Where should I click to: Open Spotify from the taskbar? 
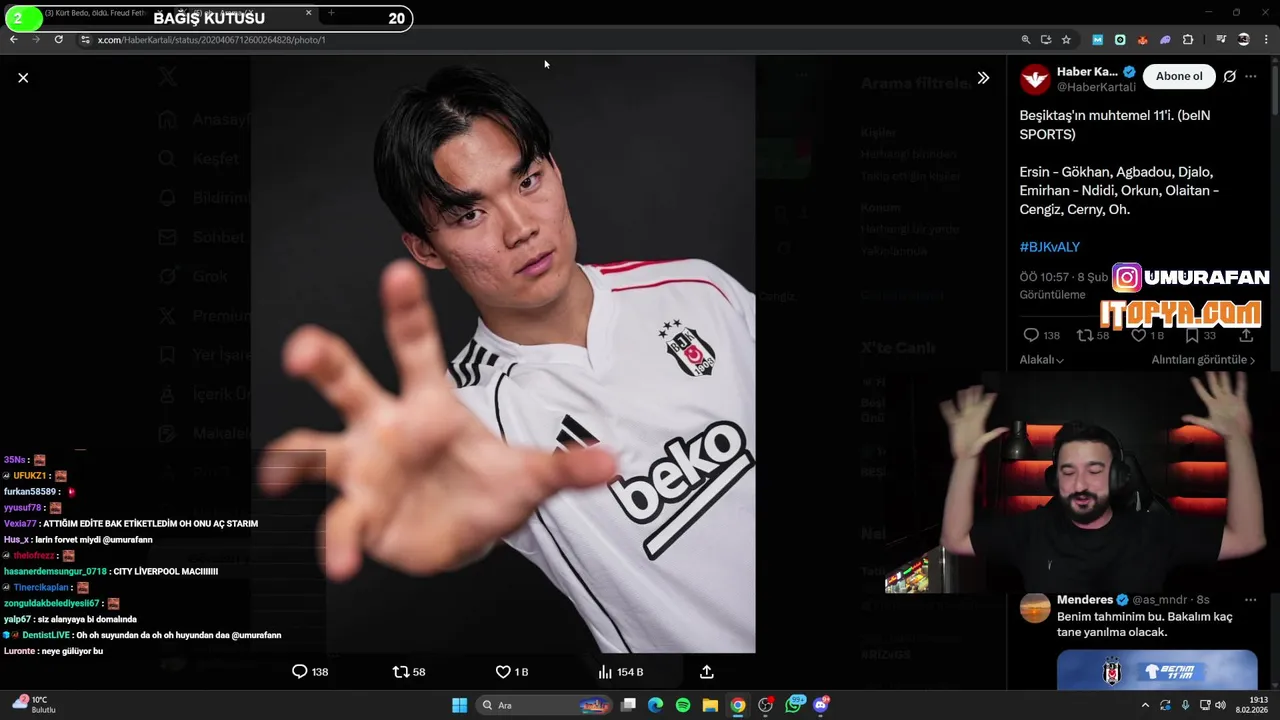[x=683, y=705]
